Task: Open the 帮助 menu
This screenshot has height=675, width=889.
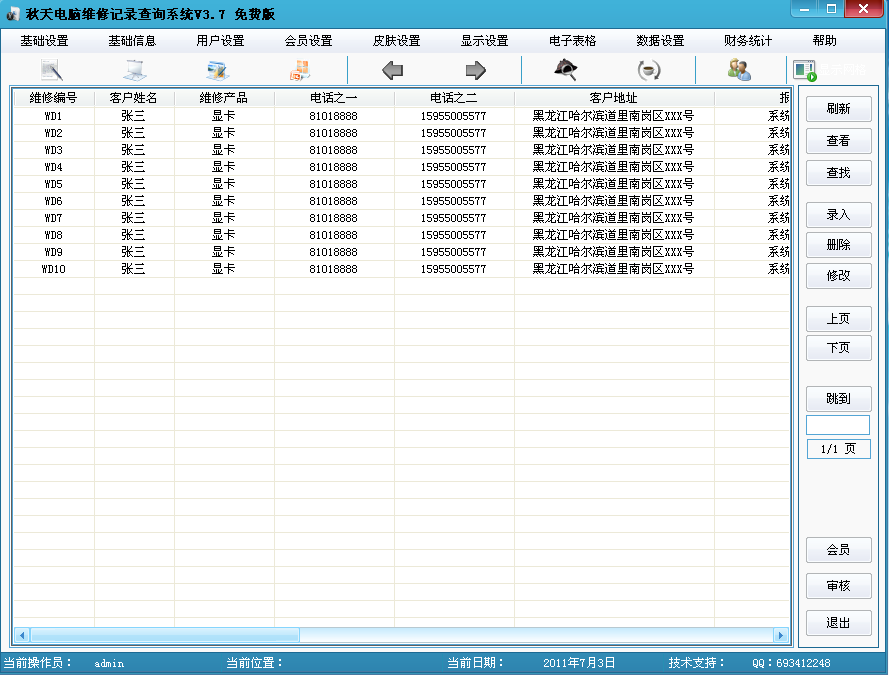Action: click(824, 41)
